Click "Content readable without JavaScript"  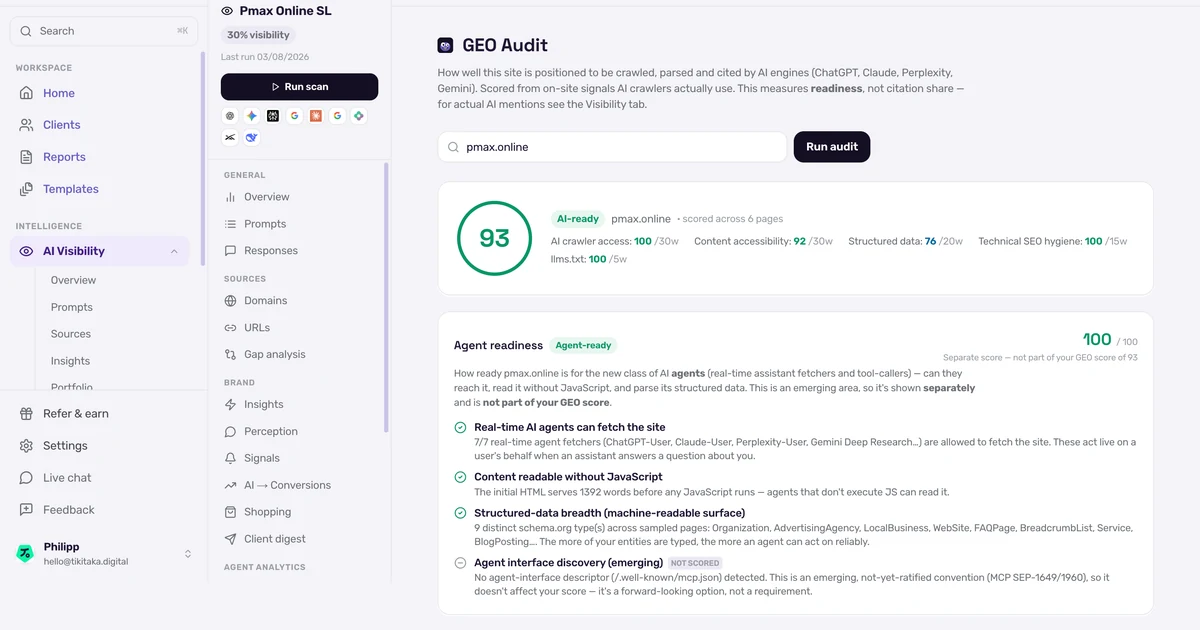click(568, 477)
